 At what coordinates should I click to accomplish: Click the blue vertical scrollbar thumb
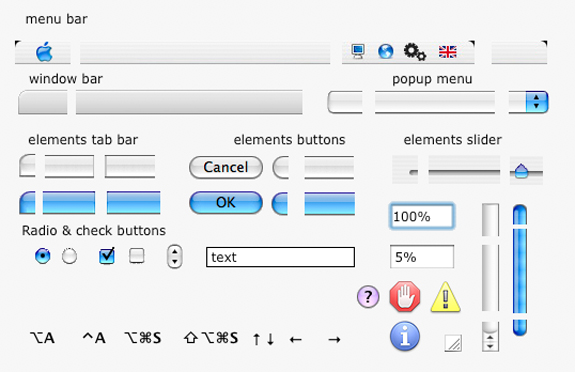point(520,270)
